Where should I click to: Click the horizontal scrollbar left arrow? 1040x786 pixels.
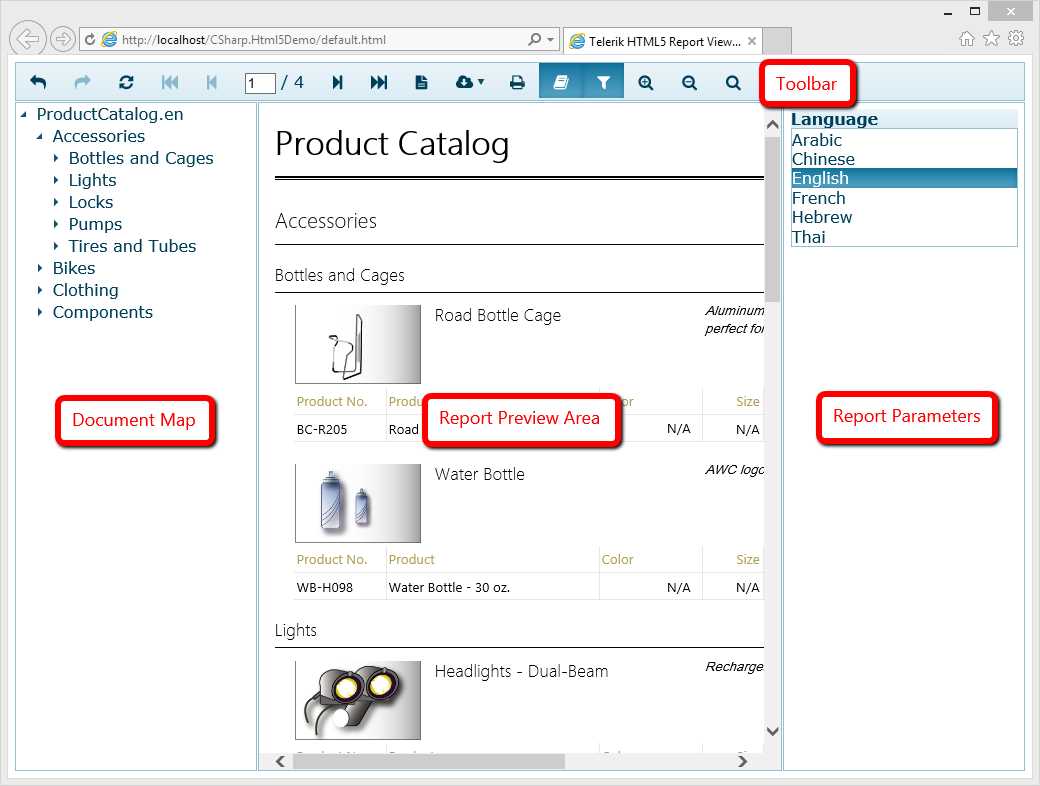[281, 761]
